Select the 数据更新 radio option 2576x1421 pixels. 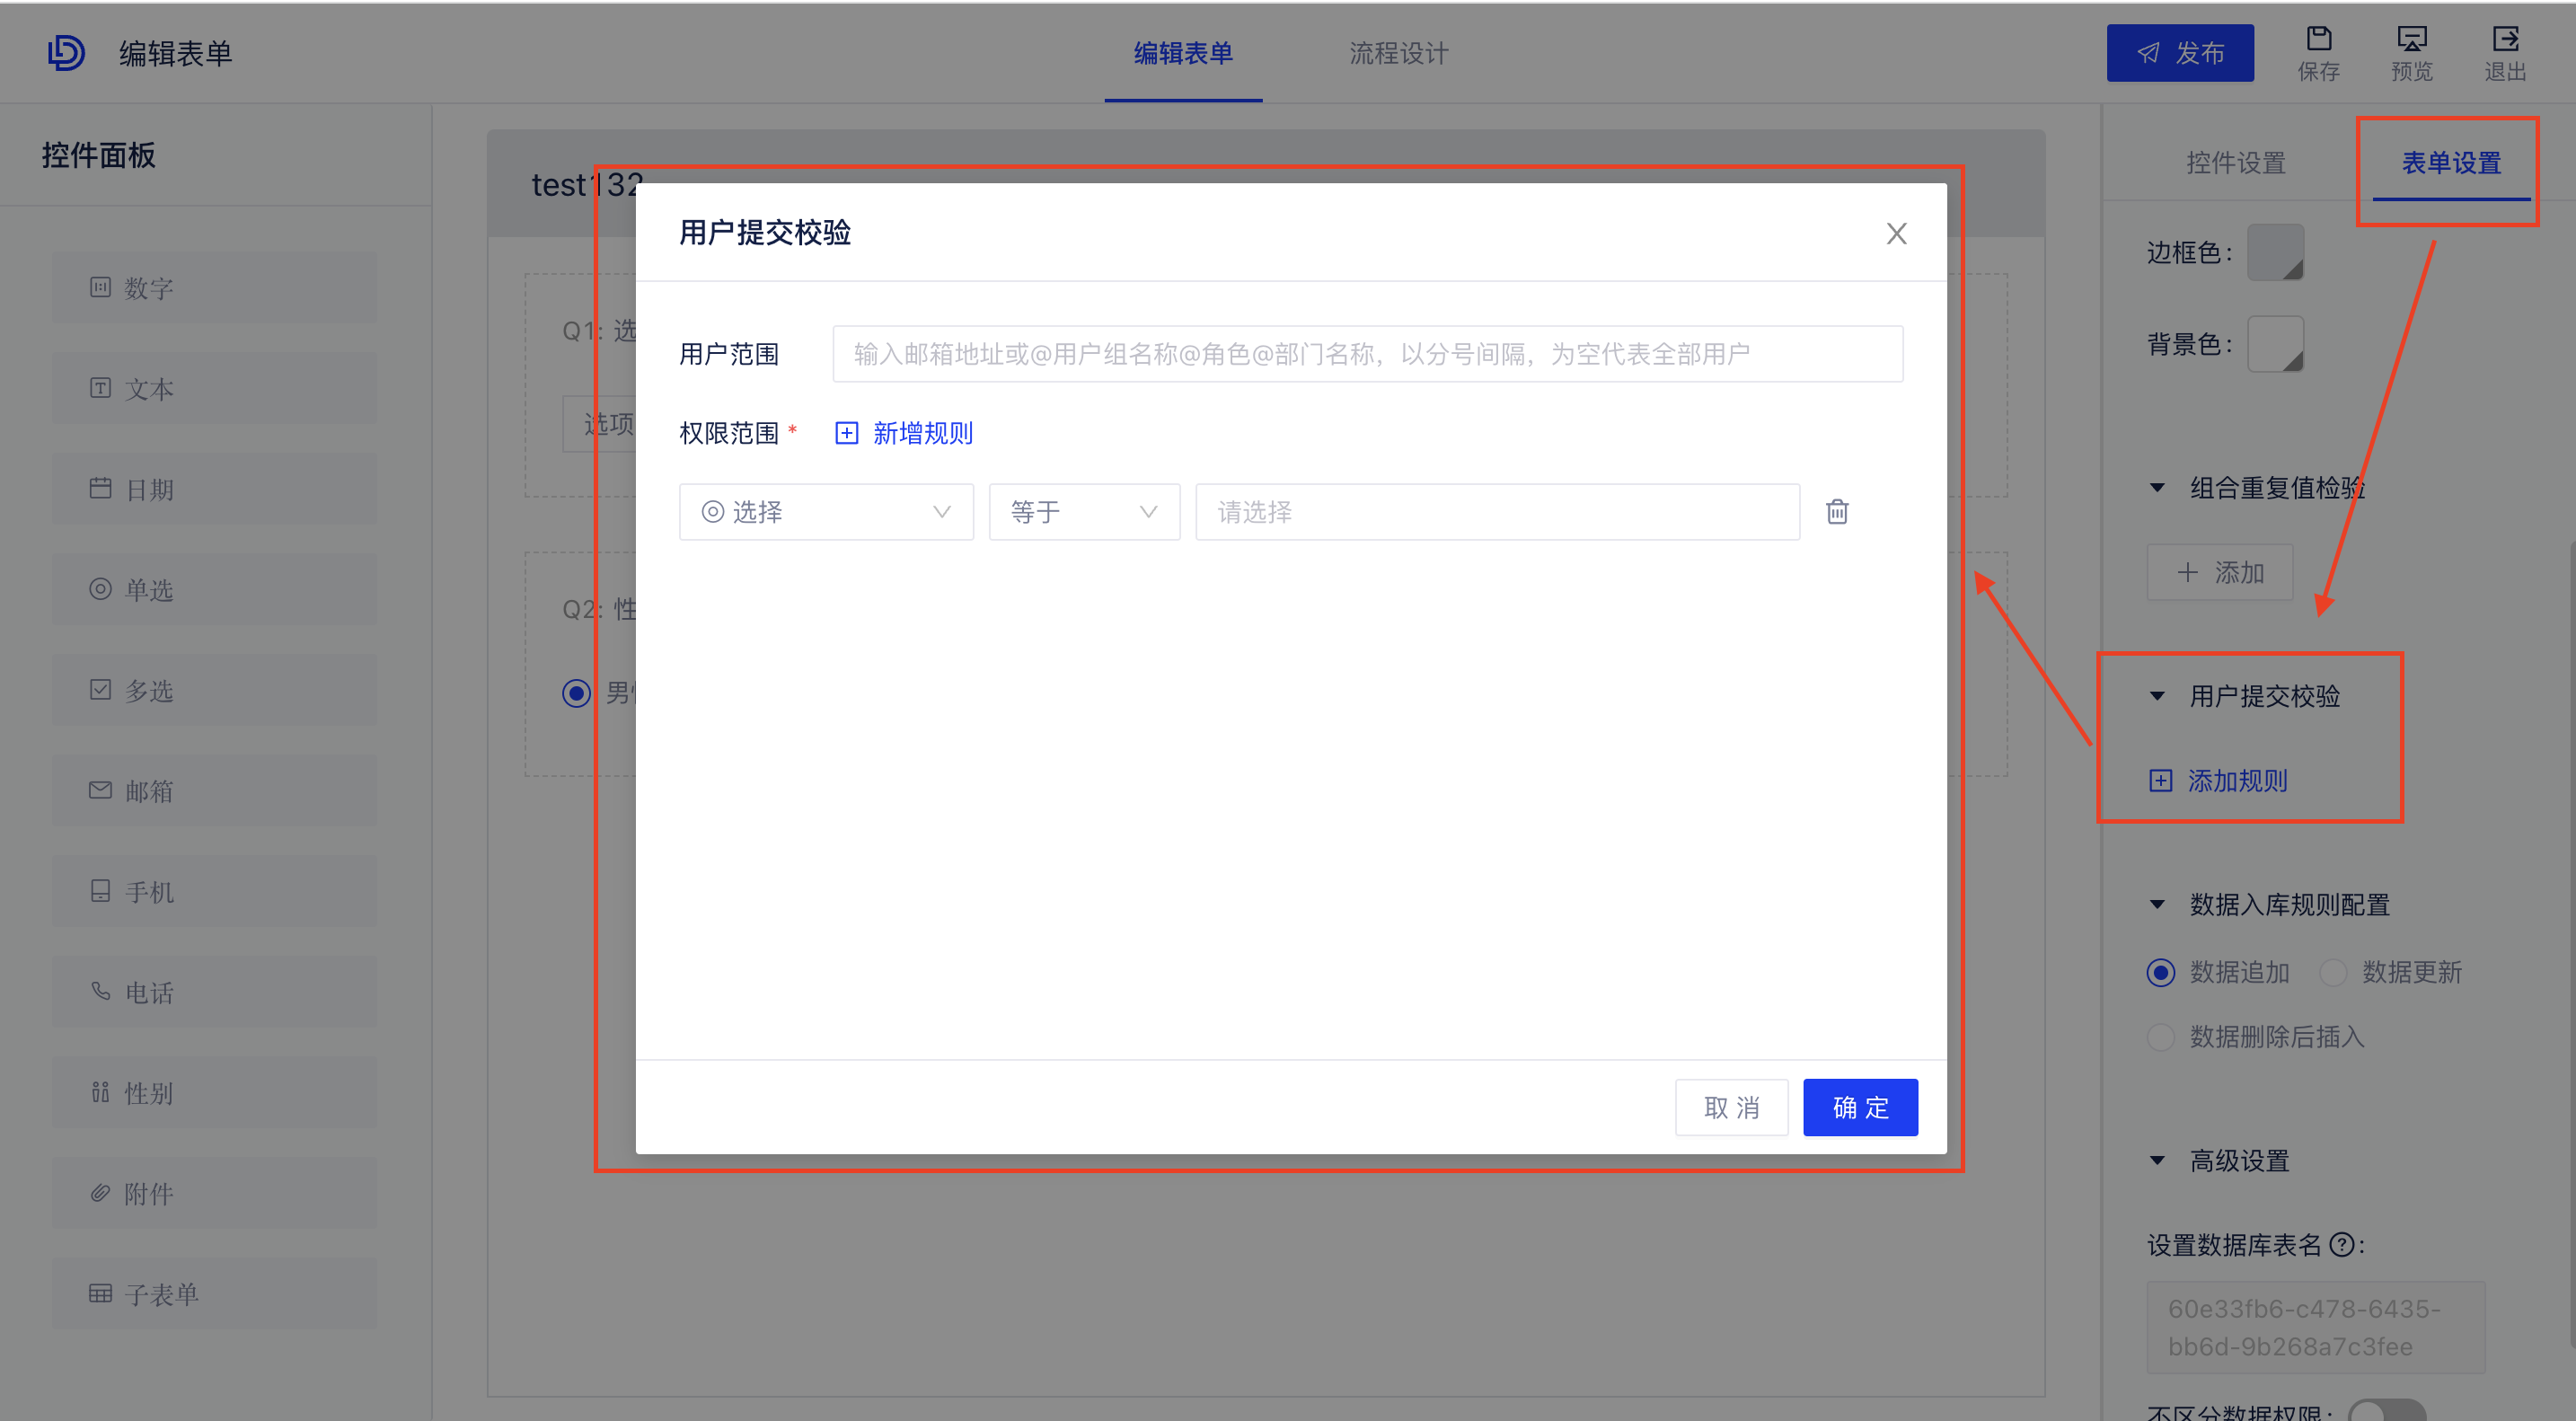pos(2335,972)
